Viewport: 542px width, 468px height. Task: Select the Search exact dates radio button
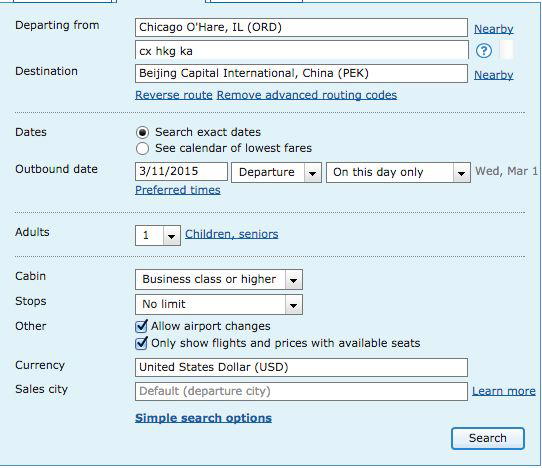[x=142, y=132]
